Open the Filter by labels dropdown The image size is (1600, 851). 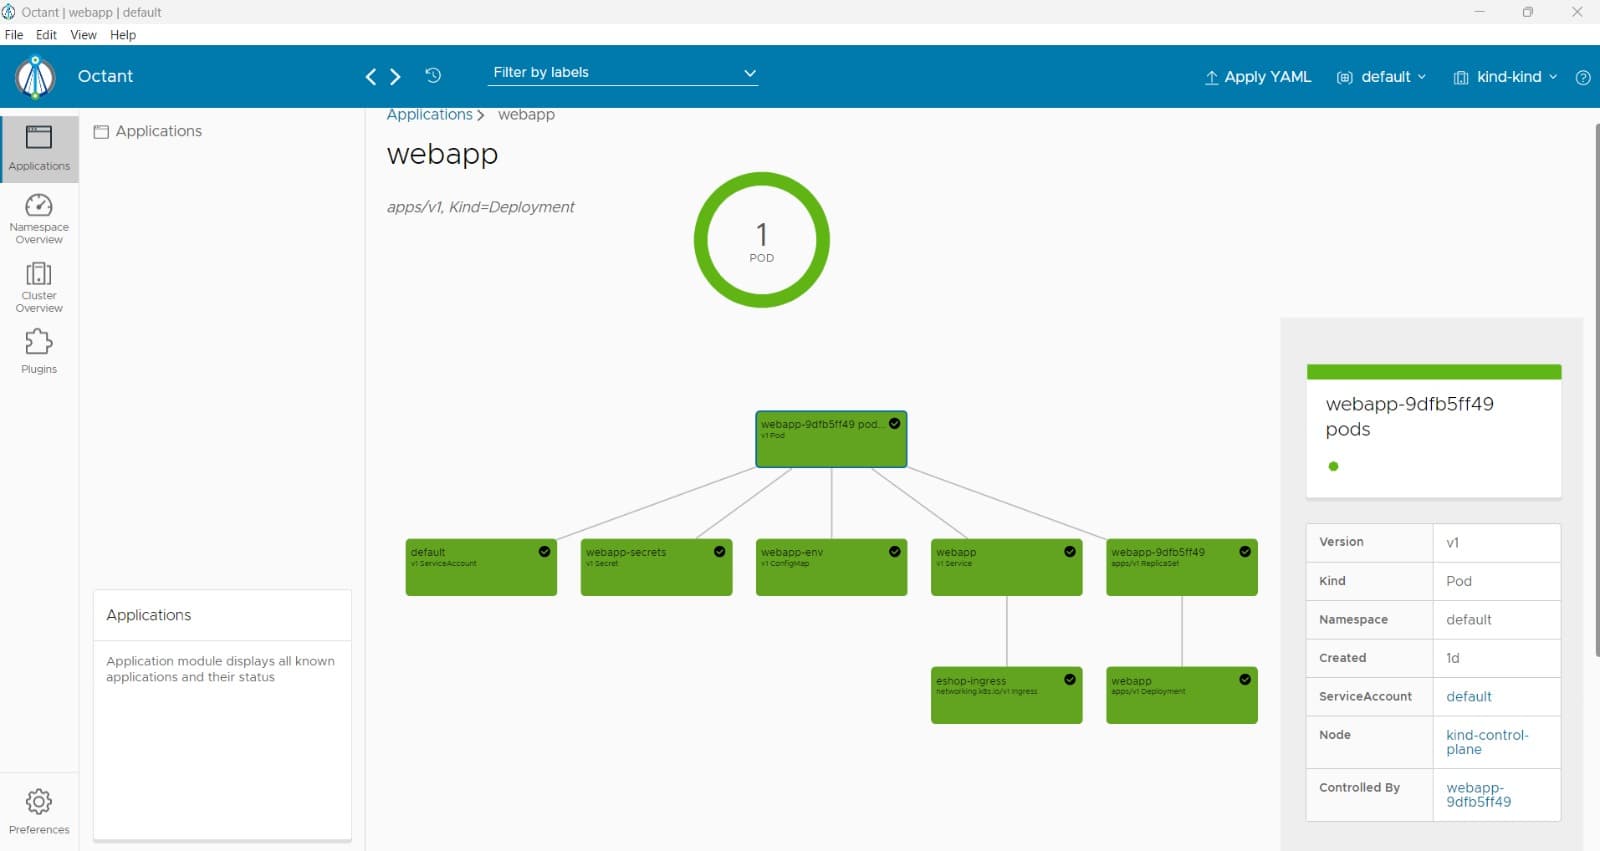point(623,73)
